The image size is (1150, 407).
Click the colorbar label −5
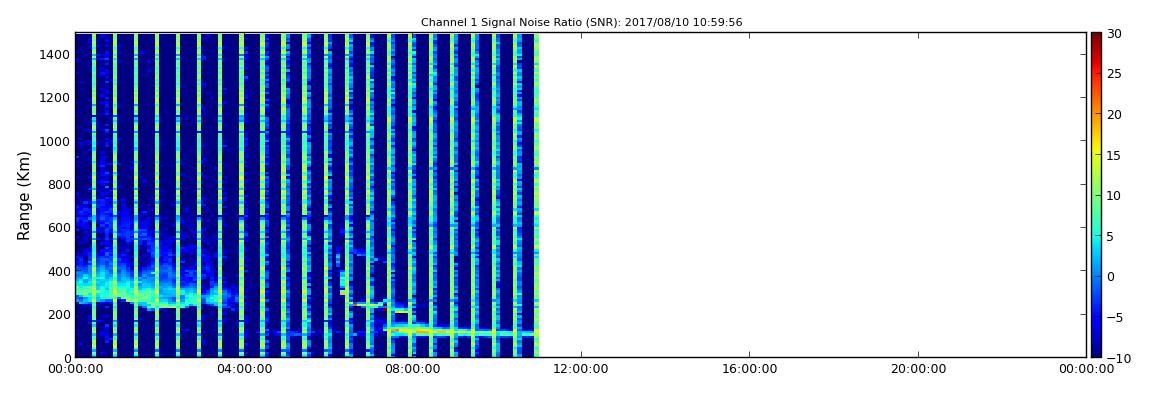pos(1115,317)
